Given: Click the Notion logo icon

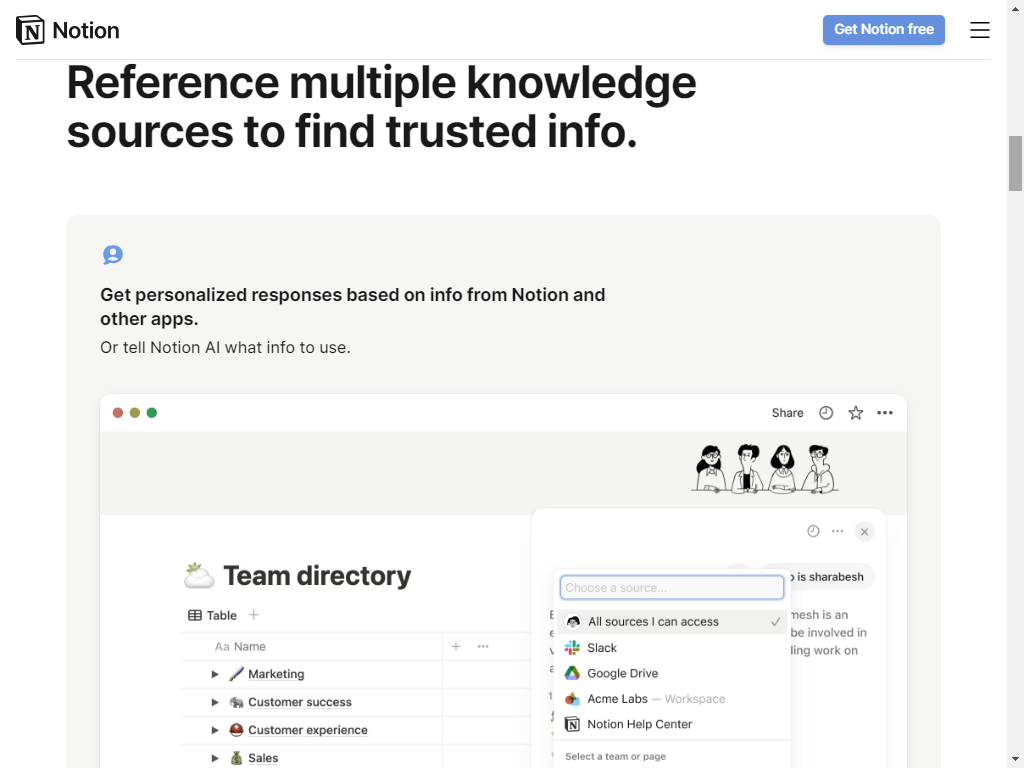Looking at the screenshot, I should [x=30, y=30].
